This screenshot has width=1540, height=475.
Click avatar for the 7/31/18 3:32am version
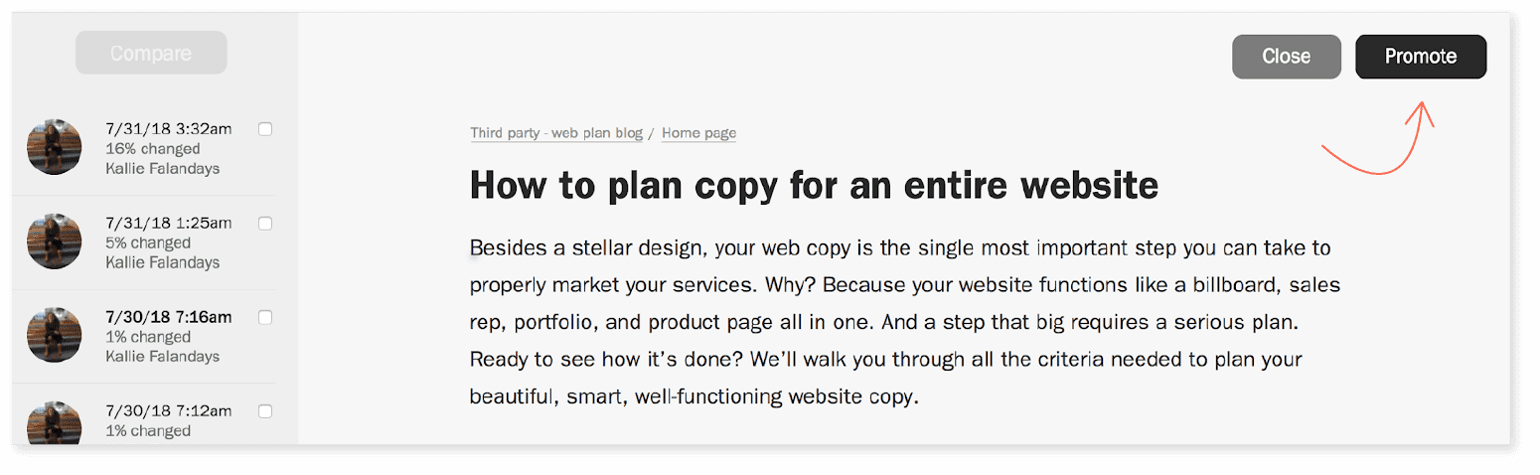coord(54,147)
